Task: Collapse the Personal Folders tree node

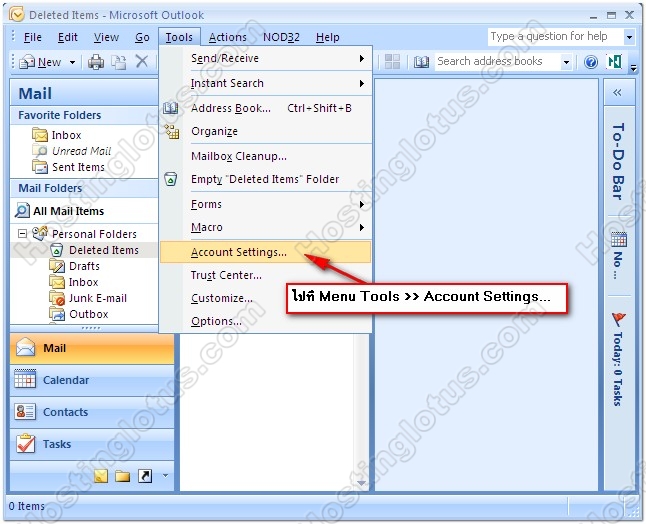Action: click(22, 234)
